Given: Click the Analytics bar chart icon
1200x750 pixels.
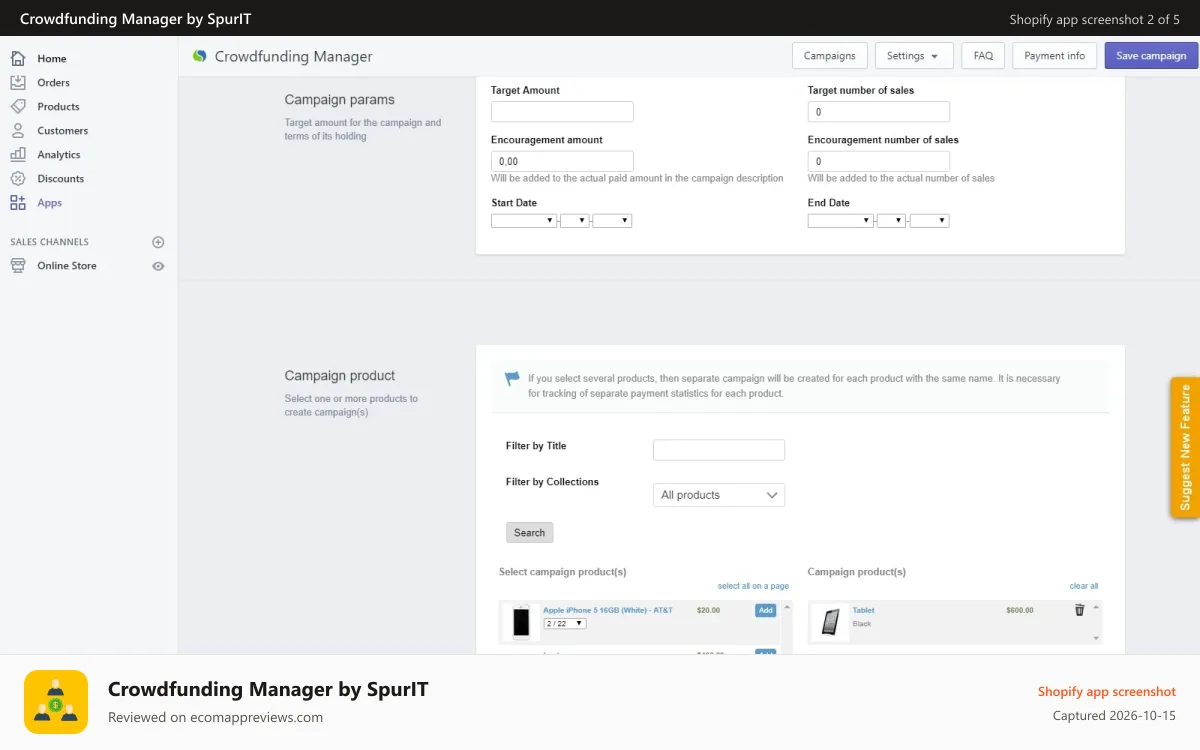Looking at the screenshot, I should (18, 155).
